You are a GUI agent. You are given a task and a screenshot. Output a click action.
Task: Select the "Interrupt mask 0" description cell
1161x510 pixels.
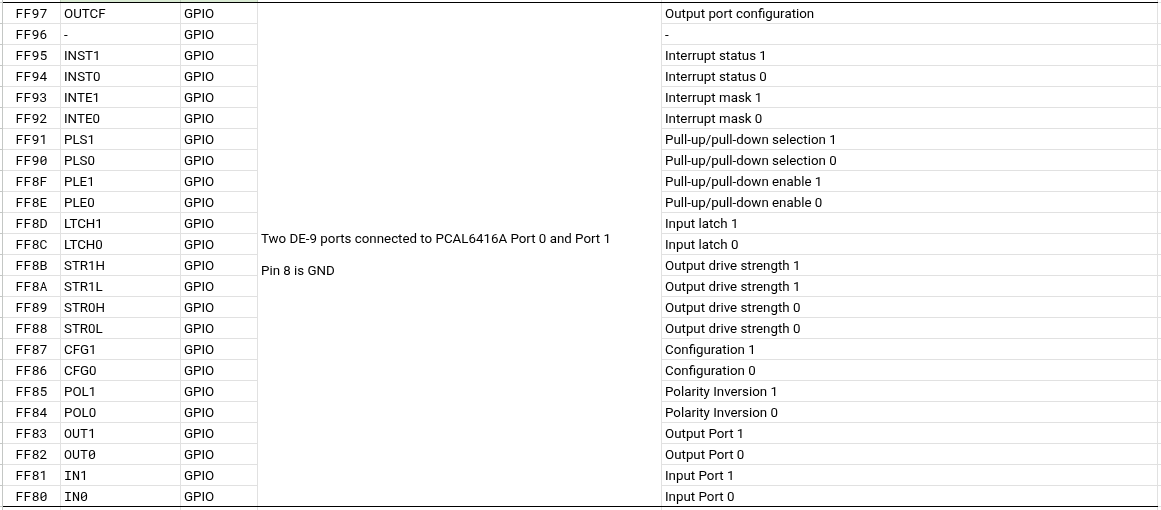click(713, 119)
